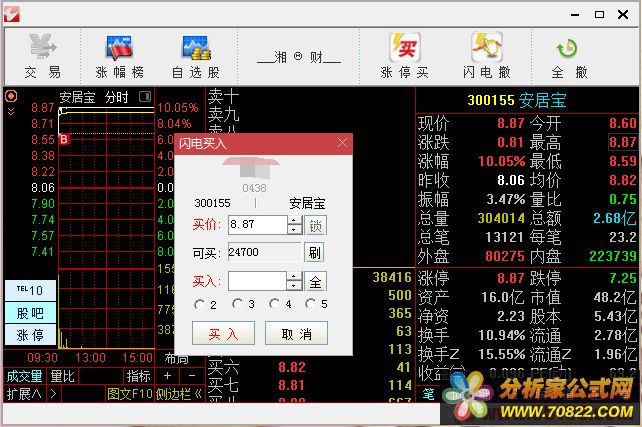Screen dimensions: 642x427
Task: Click the 内盘 value 223739
Action: (613, 256)
